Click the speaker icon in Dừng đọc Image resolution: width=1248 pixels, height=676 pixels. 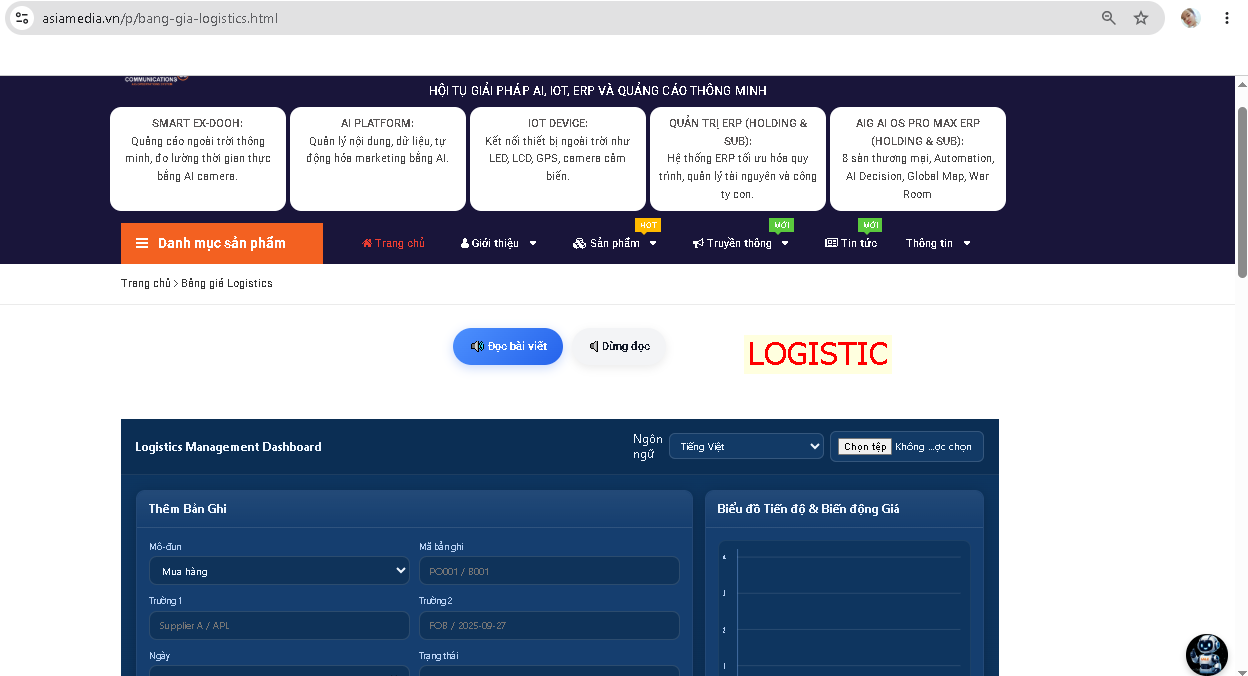(x=594, y=346)
